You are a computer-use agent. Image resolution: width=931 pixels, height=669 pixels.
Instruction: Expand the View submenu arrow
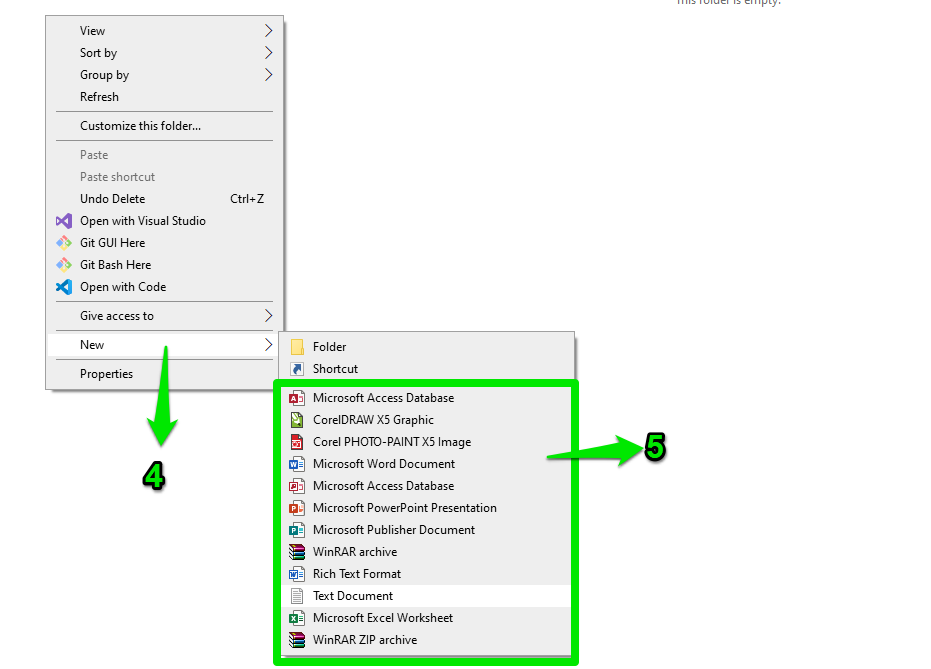pos(268,30)
